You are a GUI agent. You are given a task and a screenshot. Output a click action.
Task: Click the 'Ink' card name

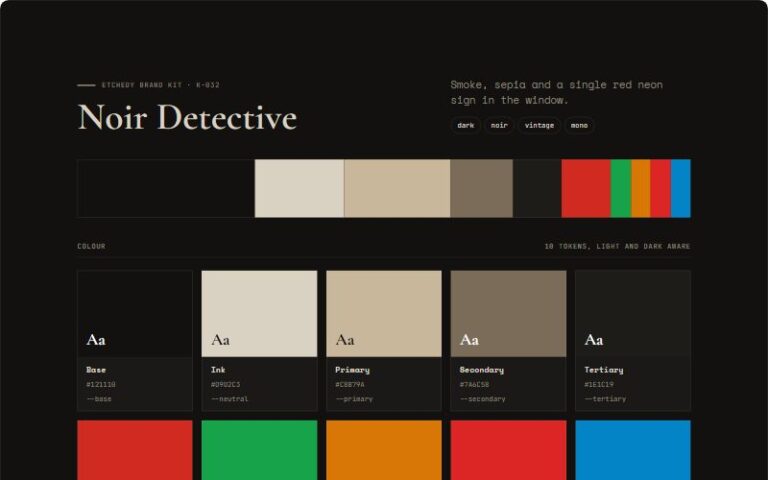pos(218,370)
